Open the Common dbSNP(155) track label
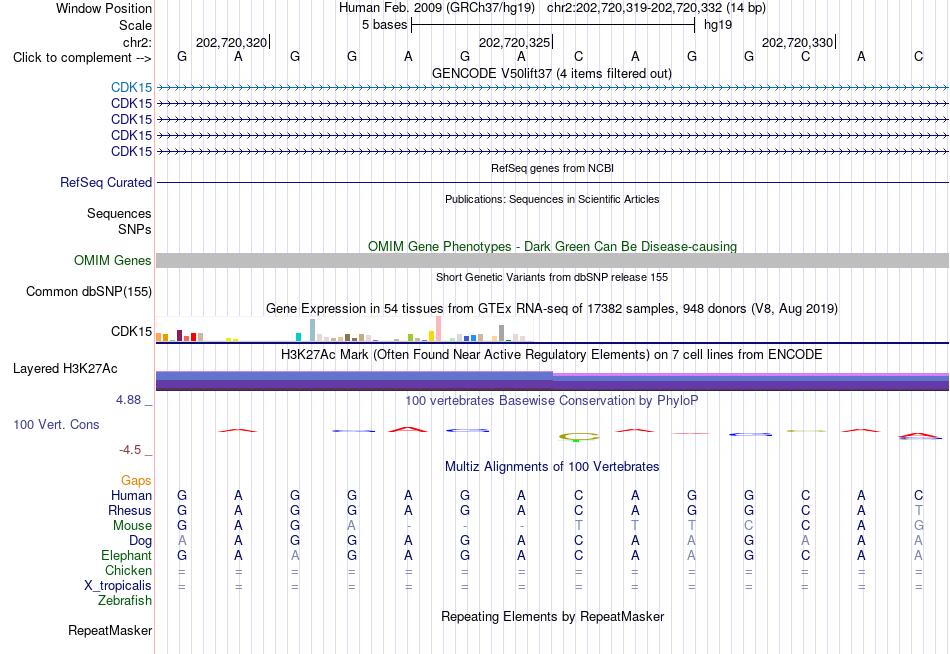Viewport: 950px width, 654px height. (88, 292)
